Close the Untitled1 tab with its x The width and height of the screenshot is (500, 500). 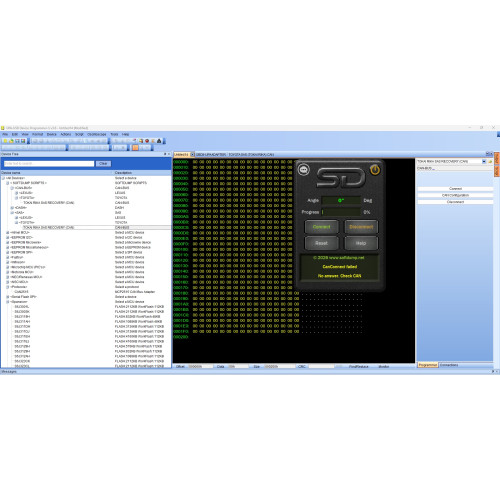coord(192,155)
